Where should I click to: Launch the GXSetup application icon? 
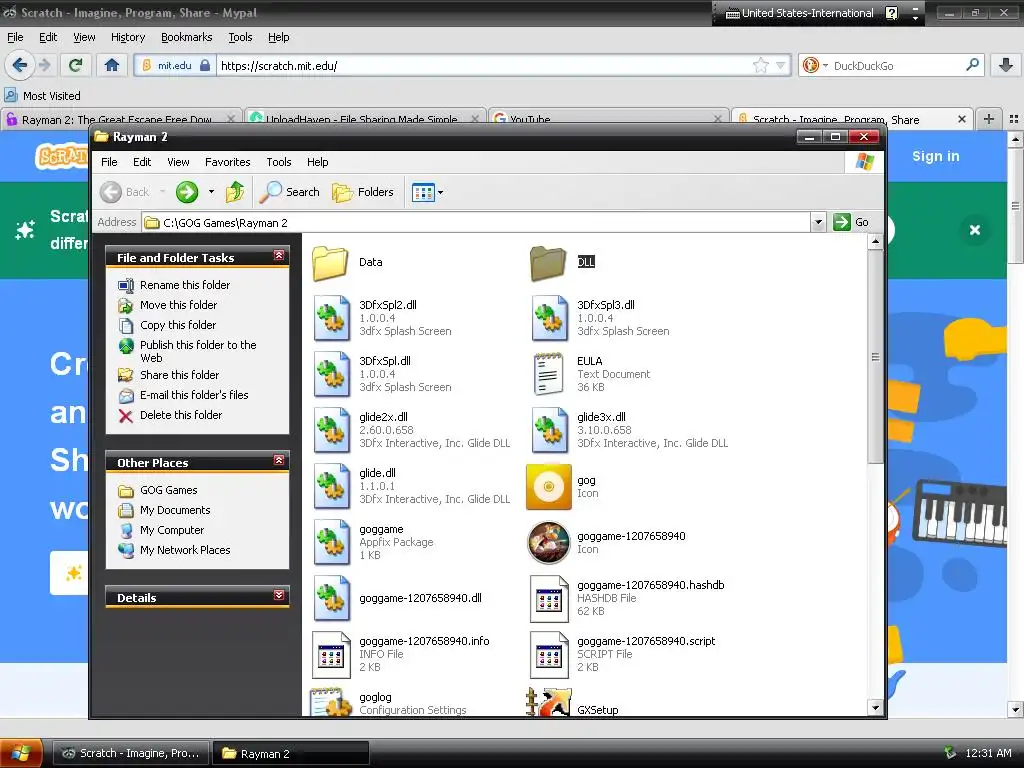(549, 702)
